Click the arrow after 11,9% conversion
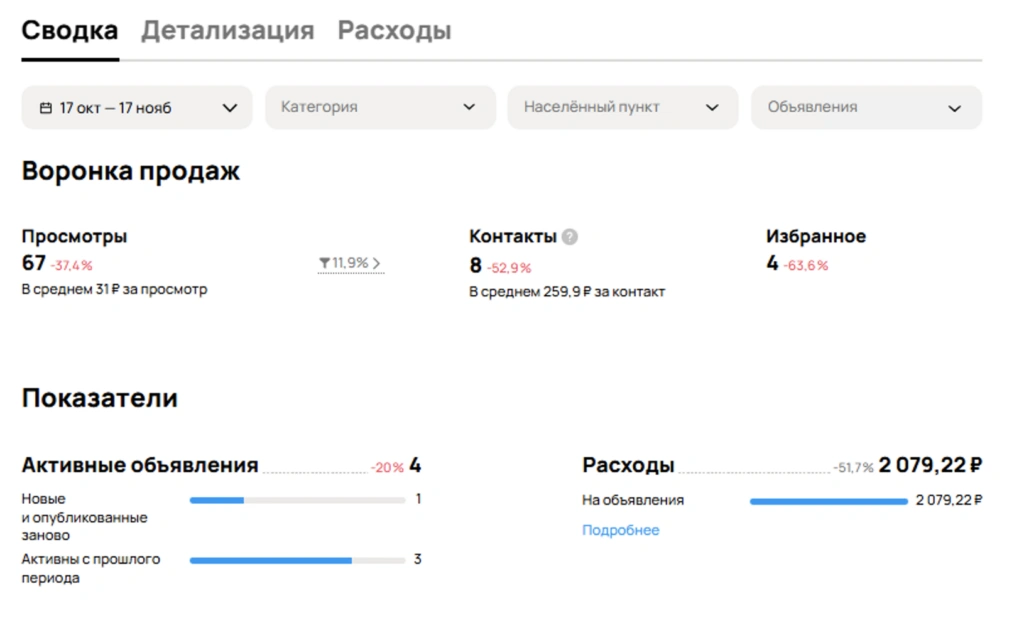This screenshot has width=1024, height=618. (x=377, y=263)
